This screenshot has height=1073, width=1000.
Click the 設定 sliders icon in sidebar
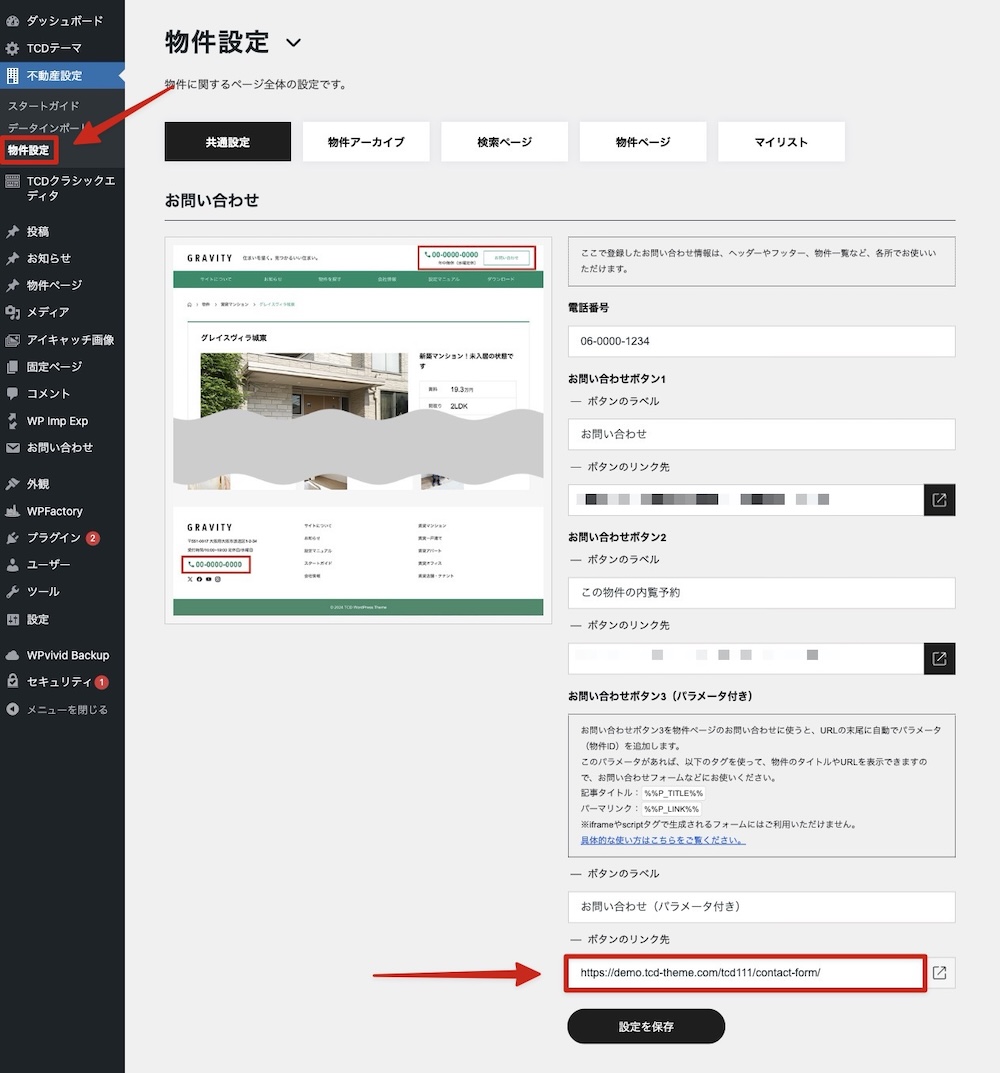[x=12, y=619]
